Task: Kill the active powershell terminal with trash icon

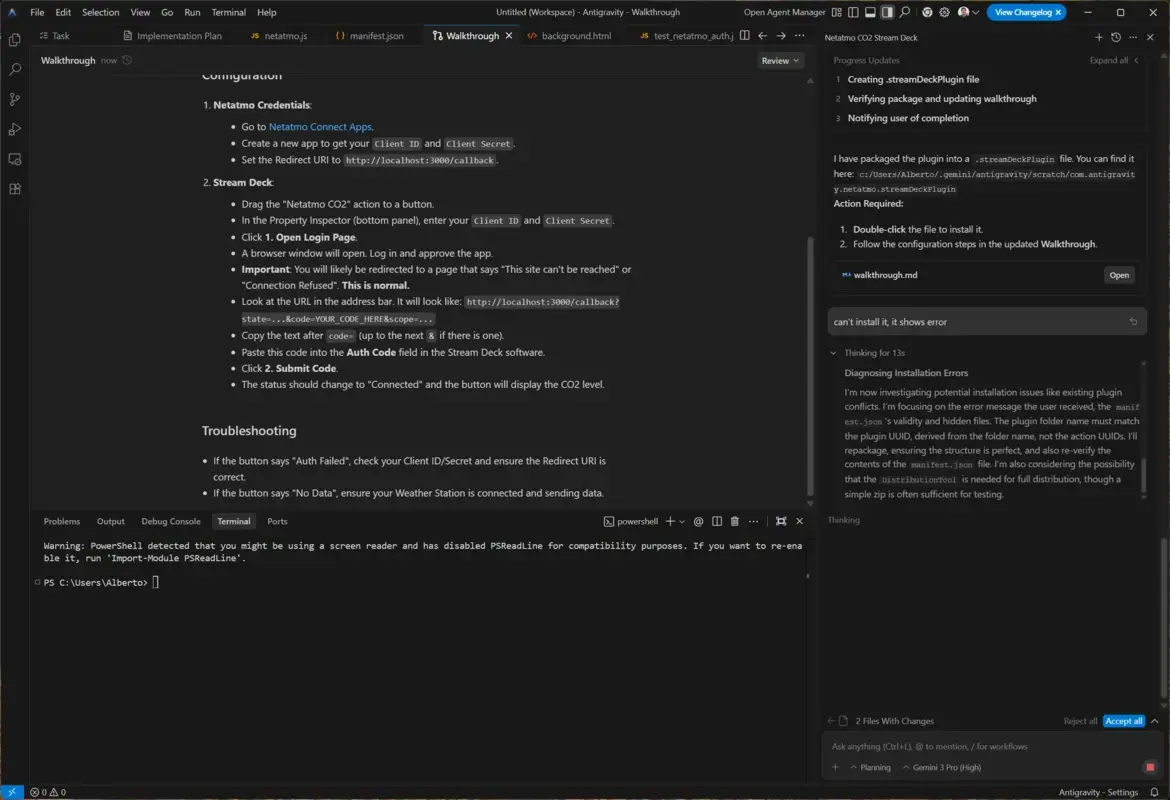Action: [x=736, y=521]
